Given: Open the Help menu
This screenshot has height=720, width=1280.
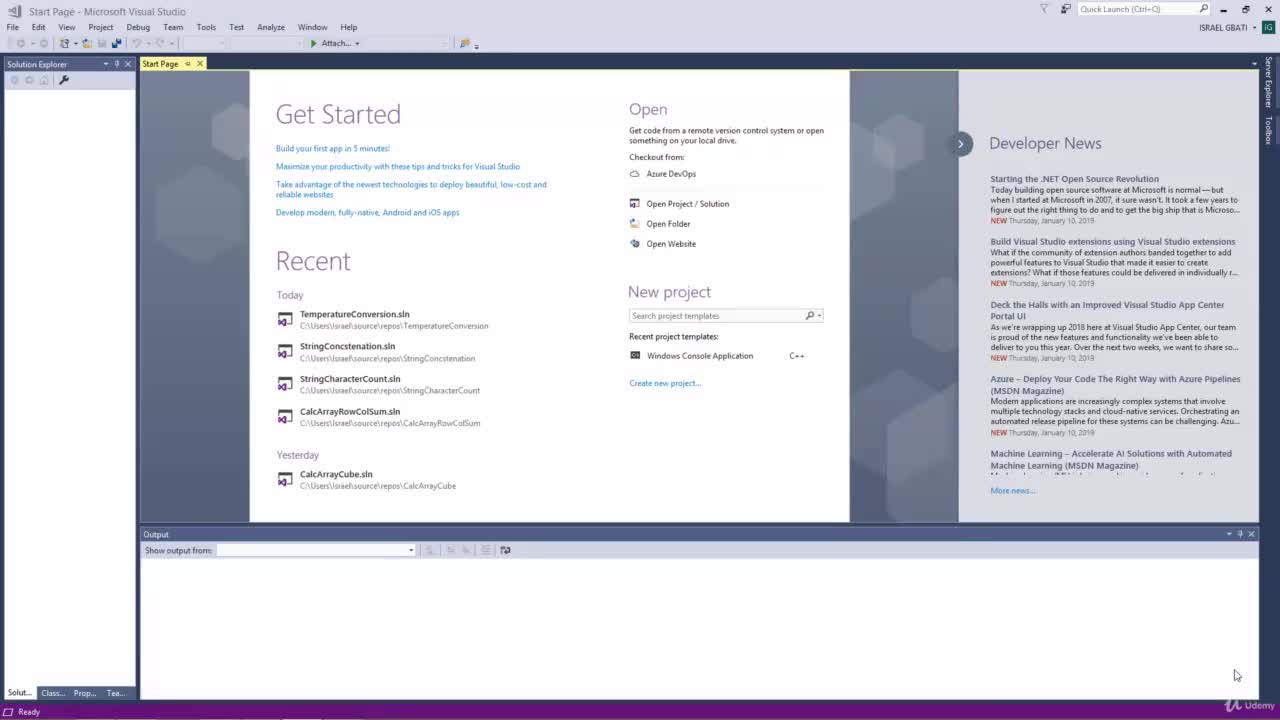Looking at the screenshot, I should tap(348, 27).
